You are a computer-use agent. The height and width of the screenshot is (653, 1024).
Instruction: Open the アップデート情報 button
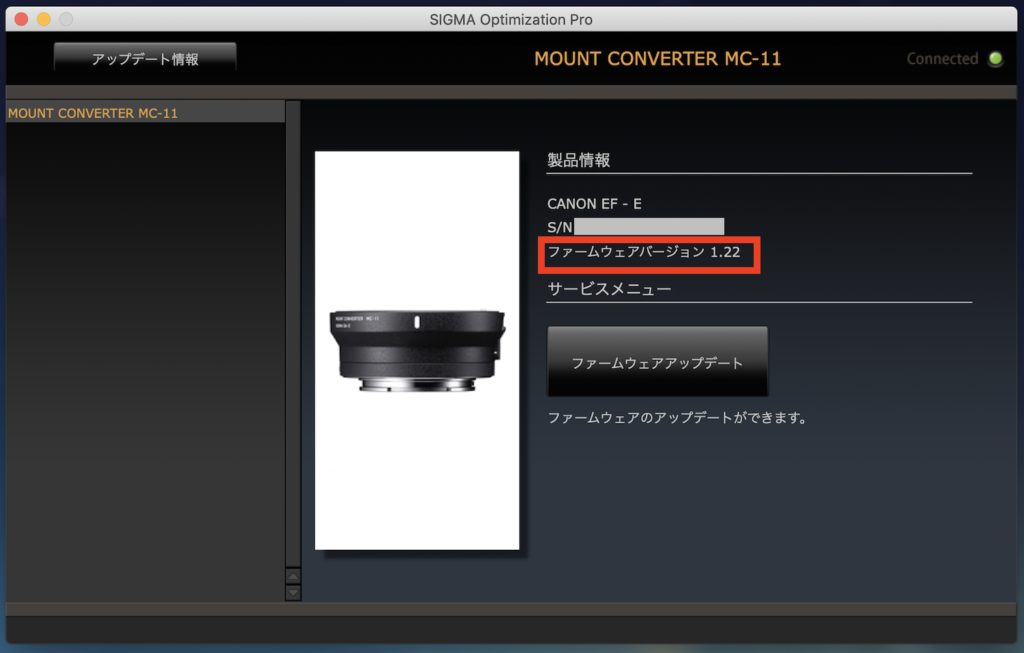click(x=145, y=58)
